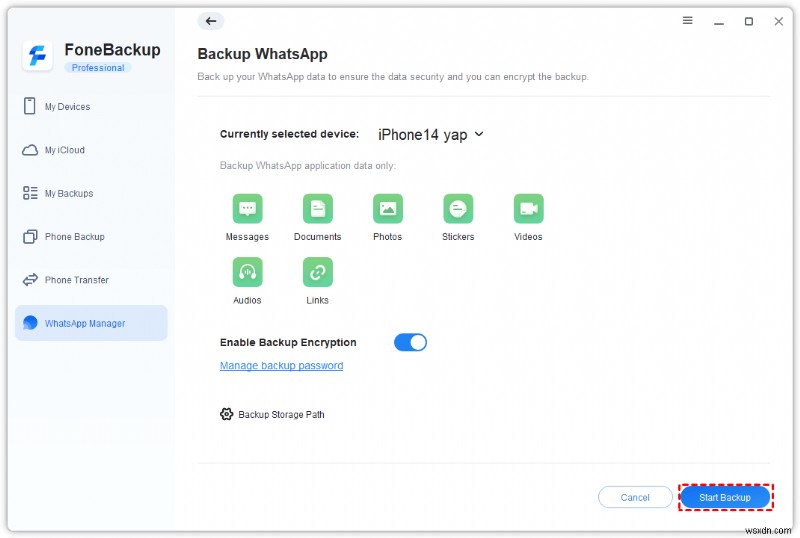Click the Backup WhatsApp application data only text
The width and height of the screenshot is (800, 538).
point(308,165)
